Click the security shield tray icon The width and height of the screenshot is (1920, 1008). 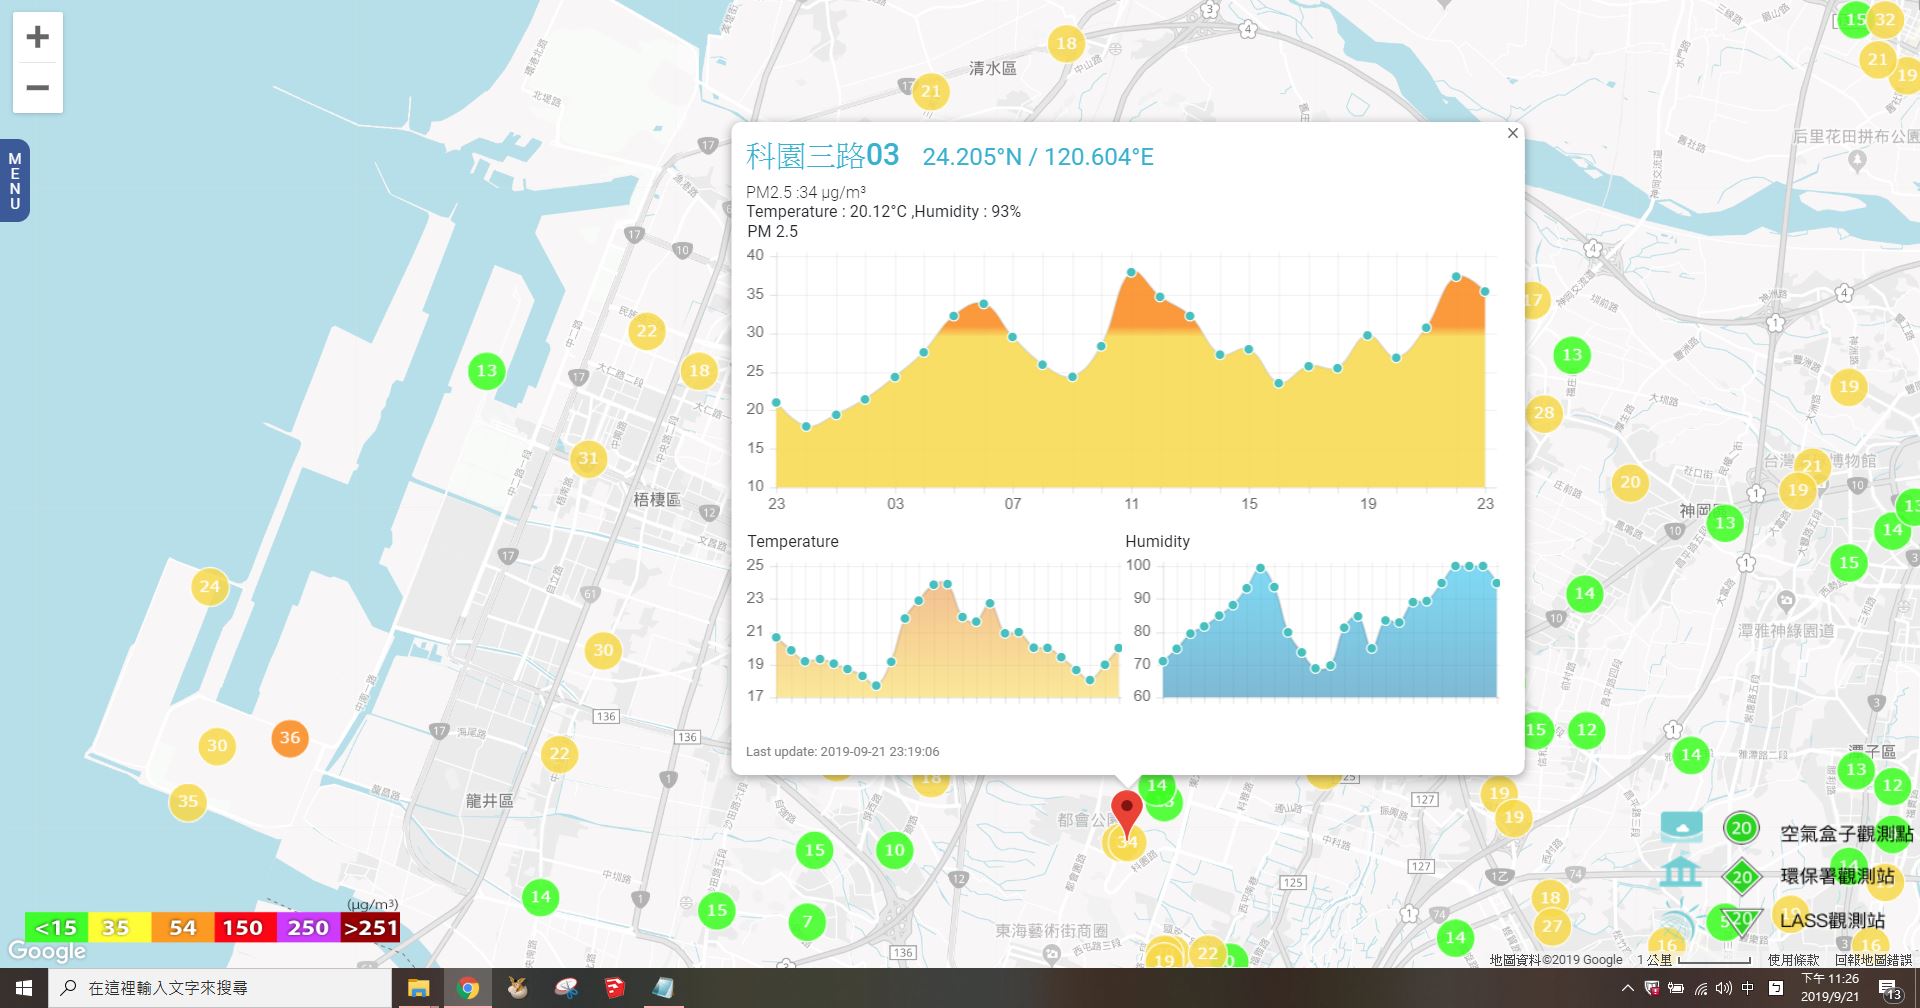click(1652, 988)
